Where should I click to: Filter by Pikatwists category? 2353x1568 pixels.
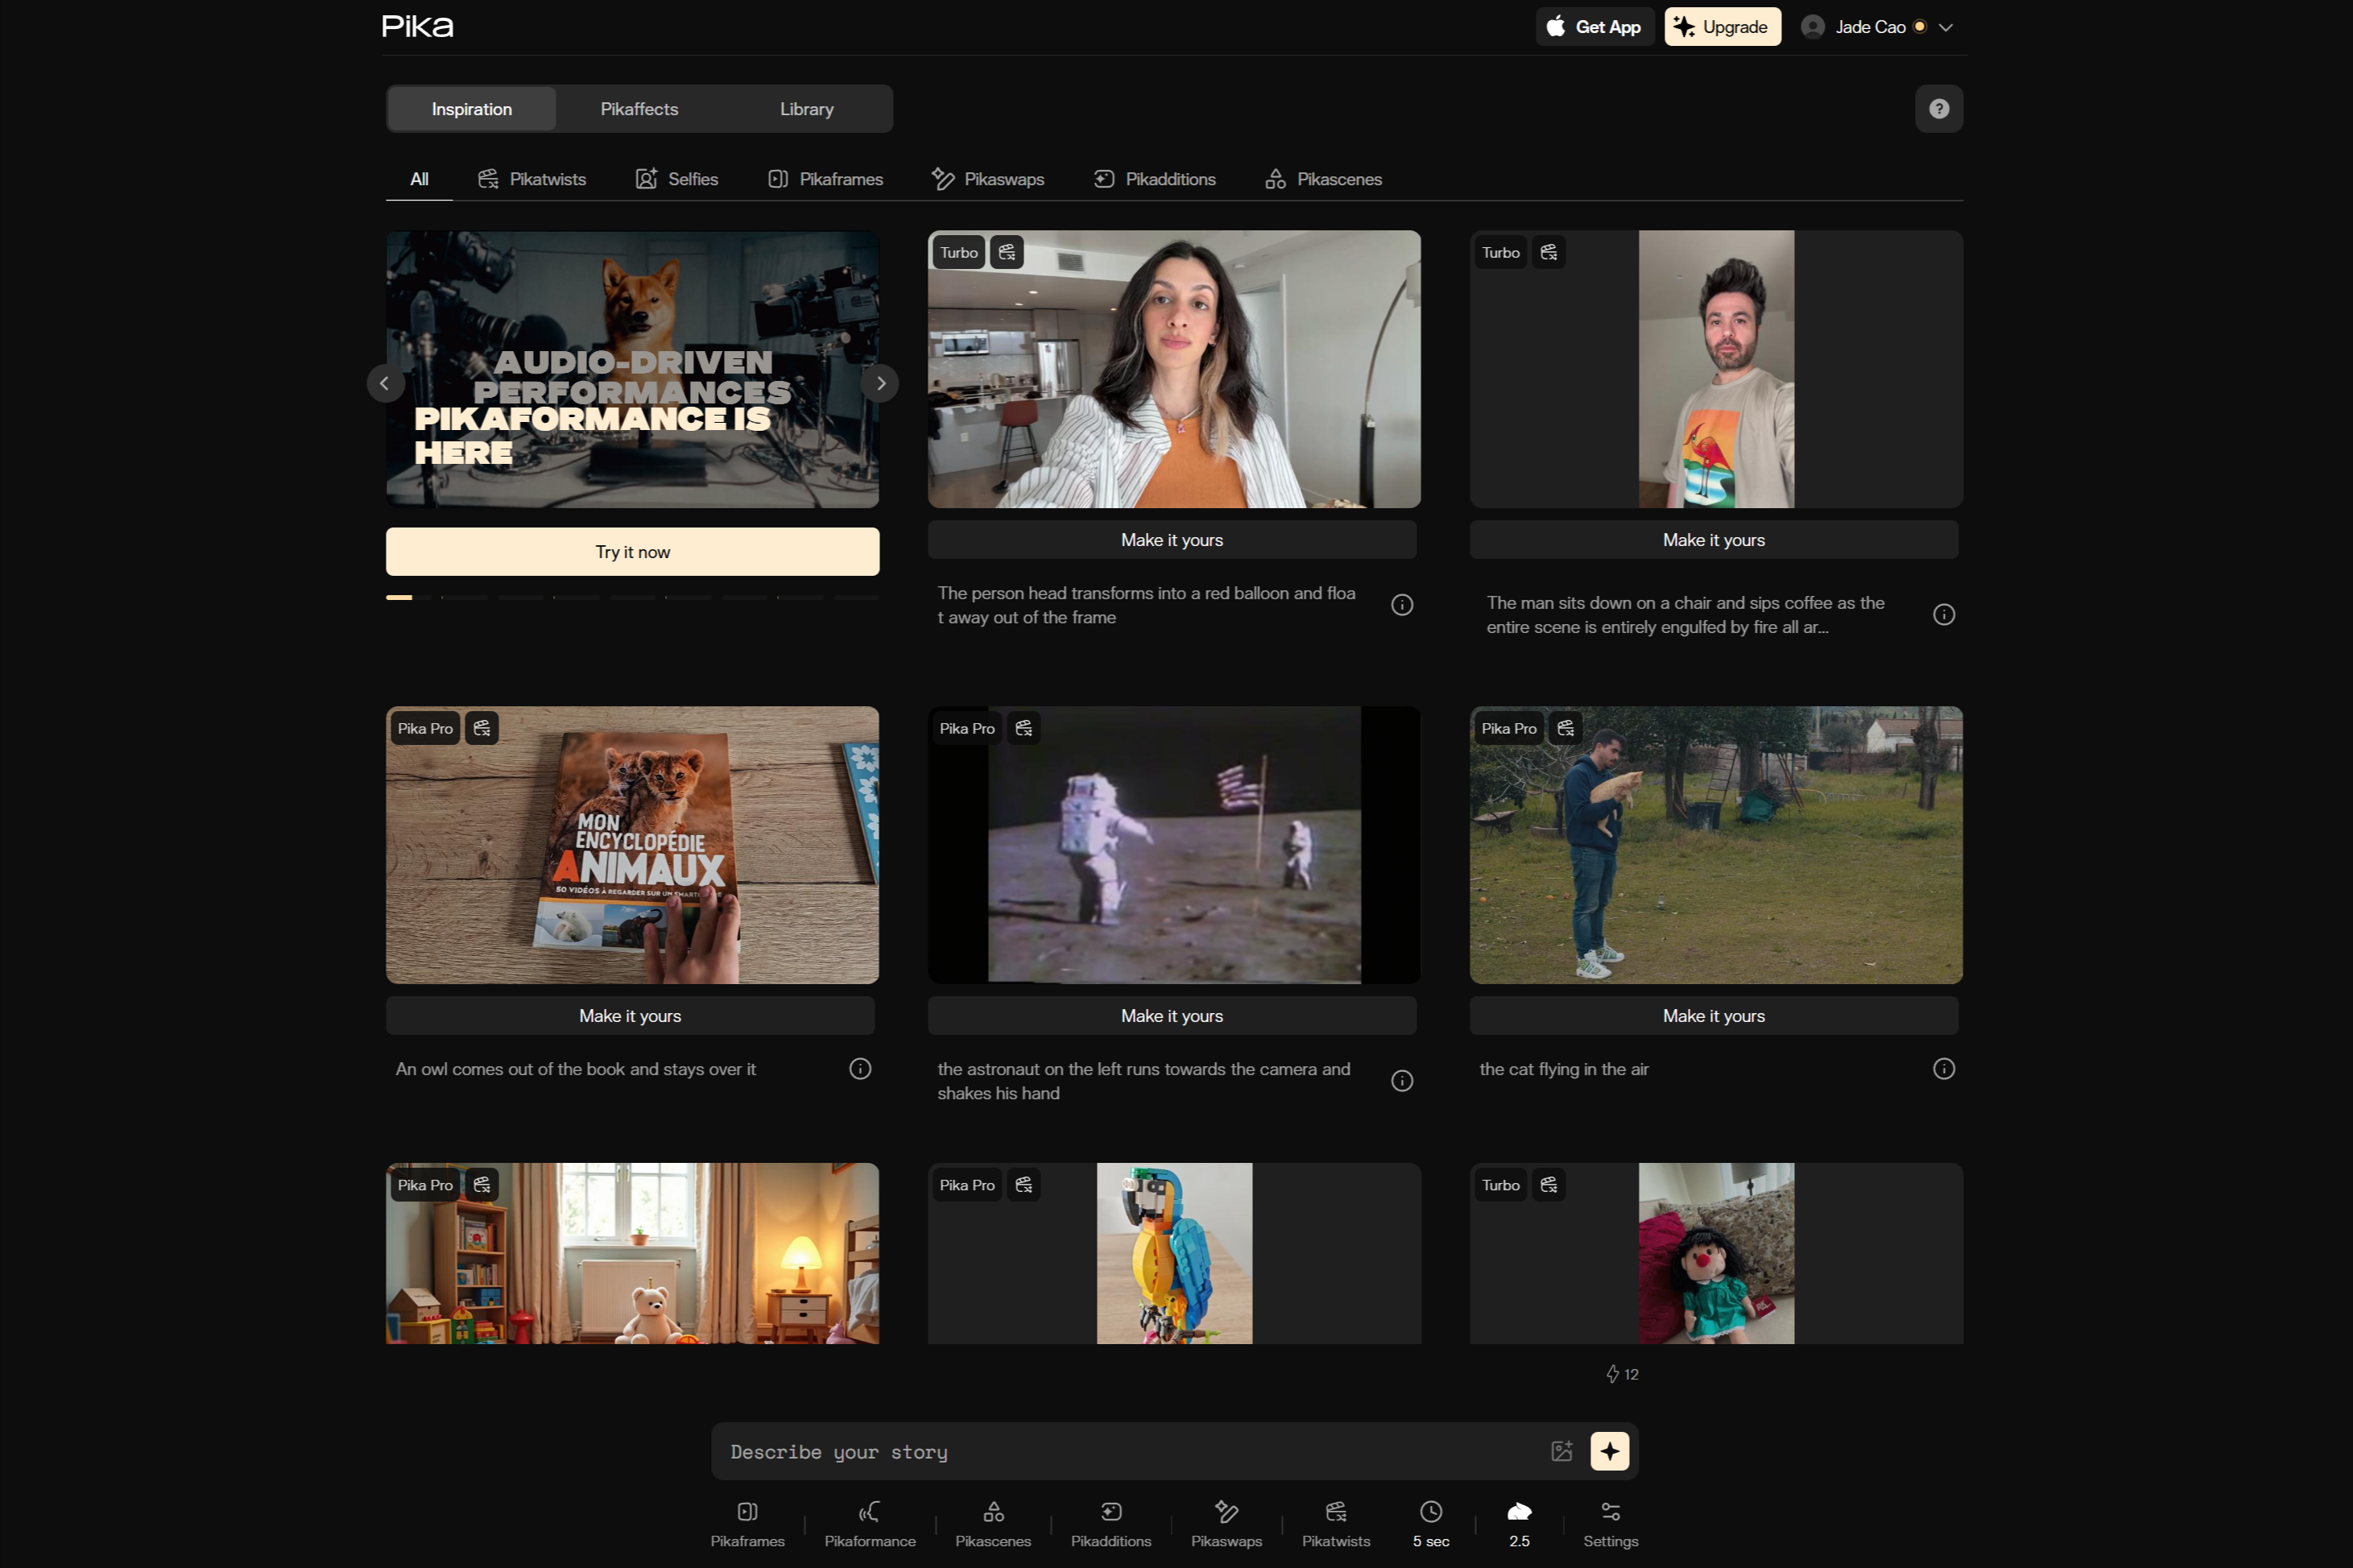click(532, 179)
